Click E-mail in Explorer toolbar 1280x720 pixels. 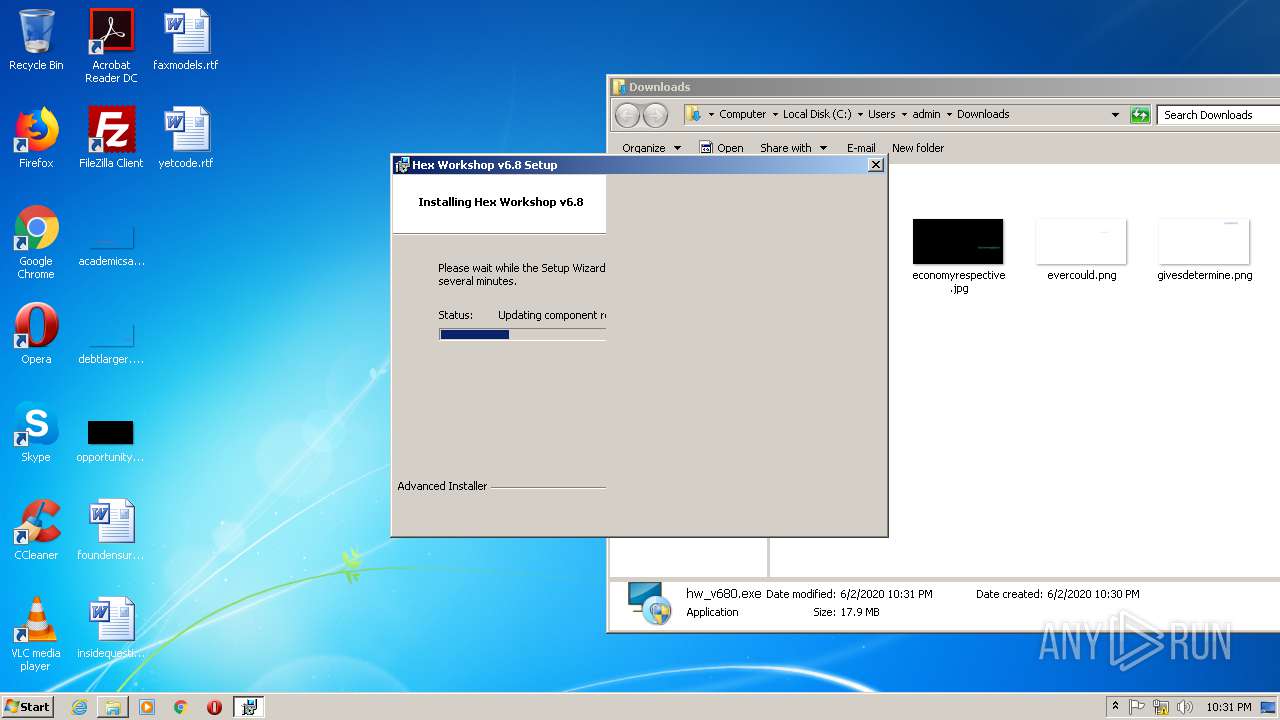[861, 148]
